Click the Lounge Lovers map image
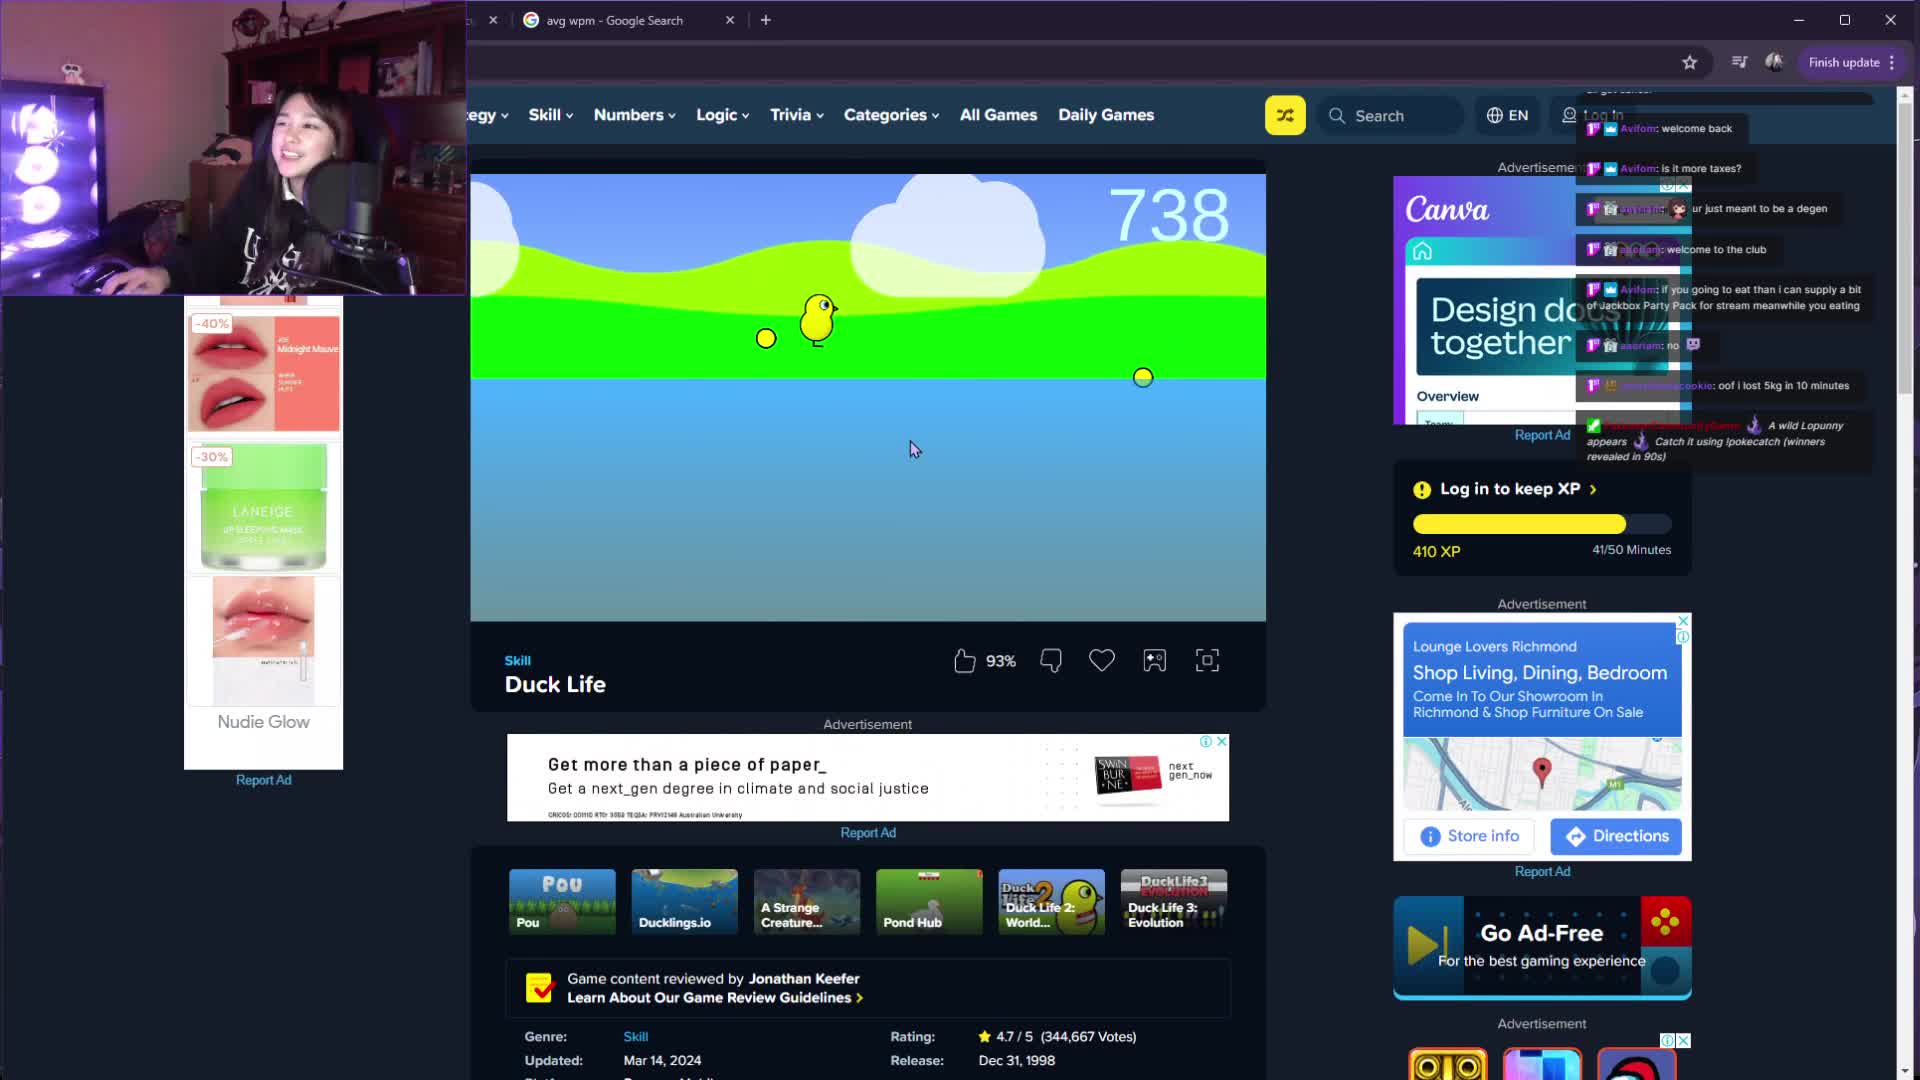Viewport: 1920px width, 1080px height. point(1541,774)
